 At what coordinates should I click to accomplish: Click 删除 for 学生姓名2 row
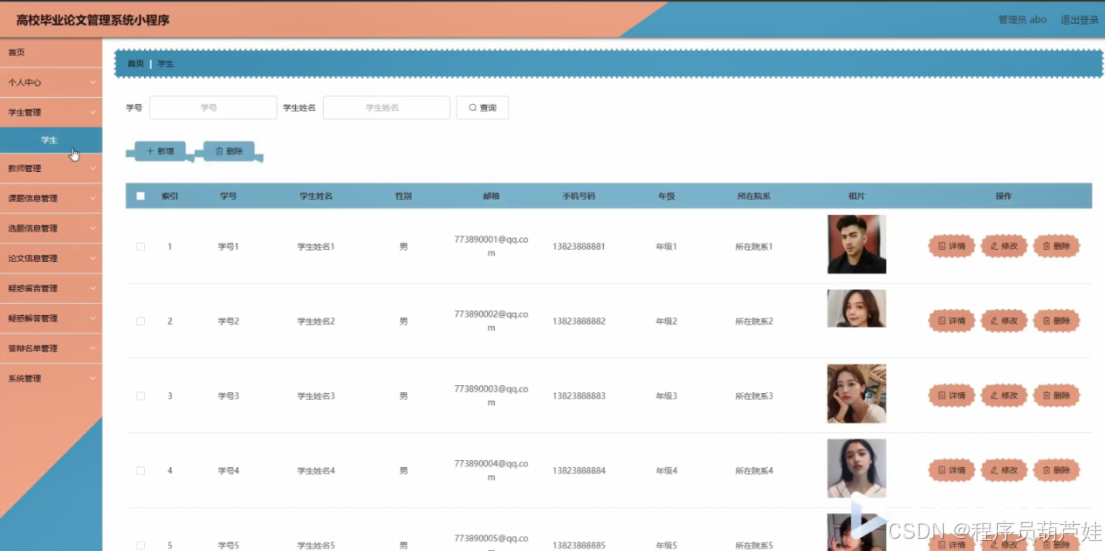[x=1057, y=321]
